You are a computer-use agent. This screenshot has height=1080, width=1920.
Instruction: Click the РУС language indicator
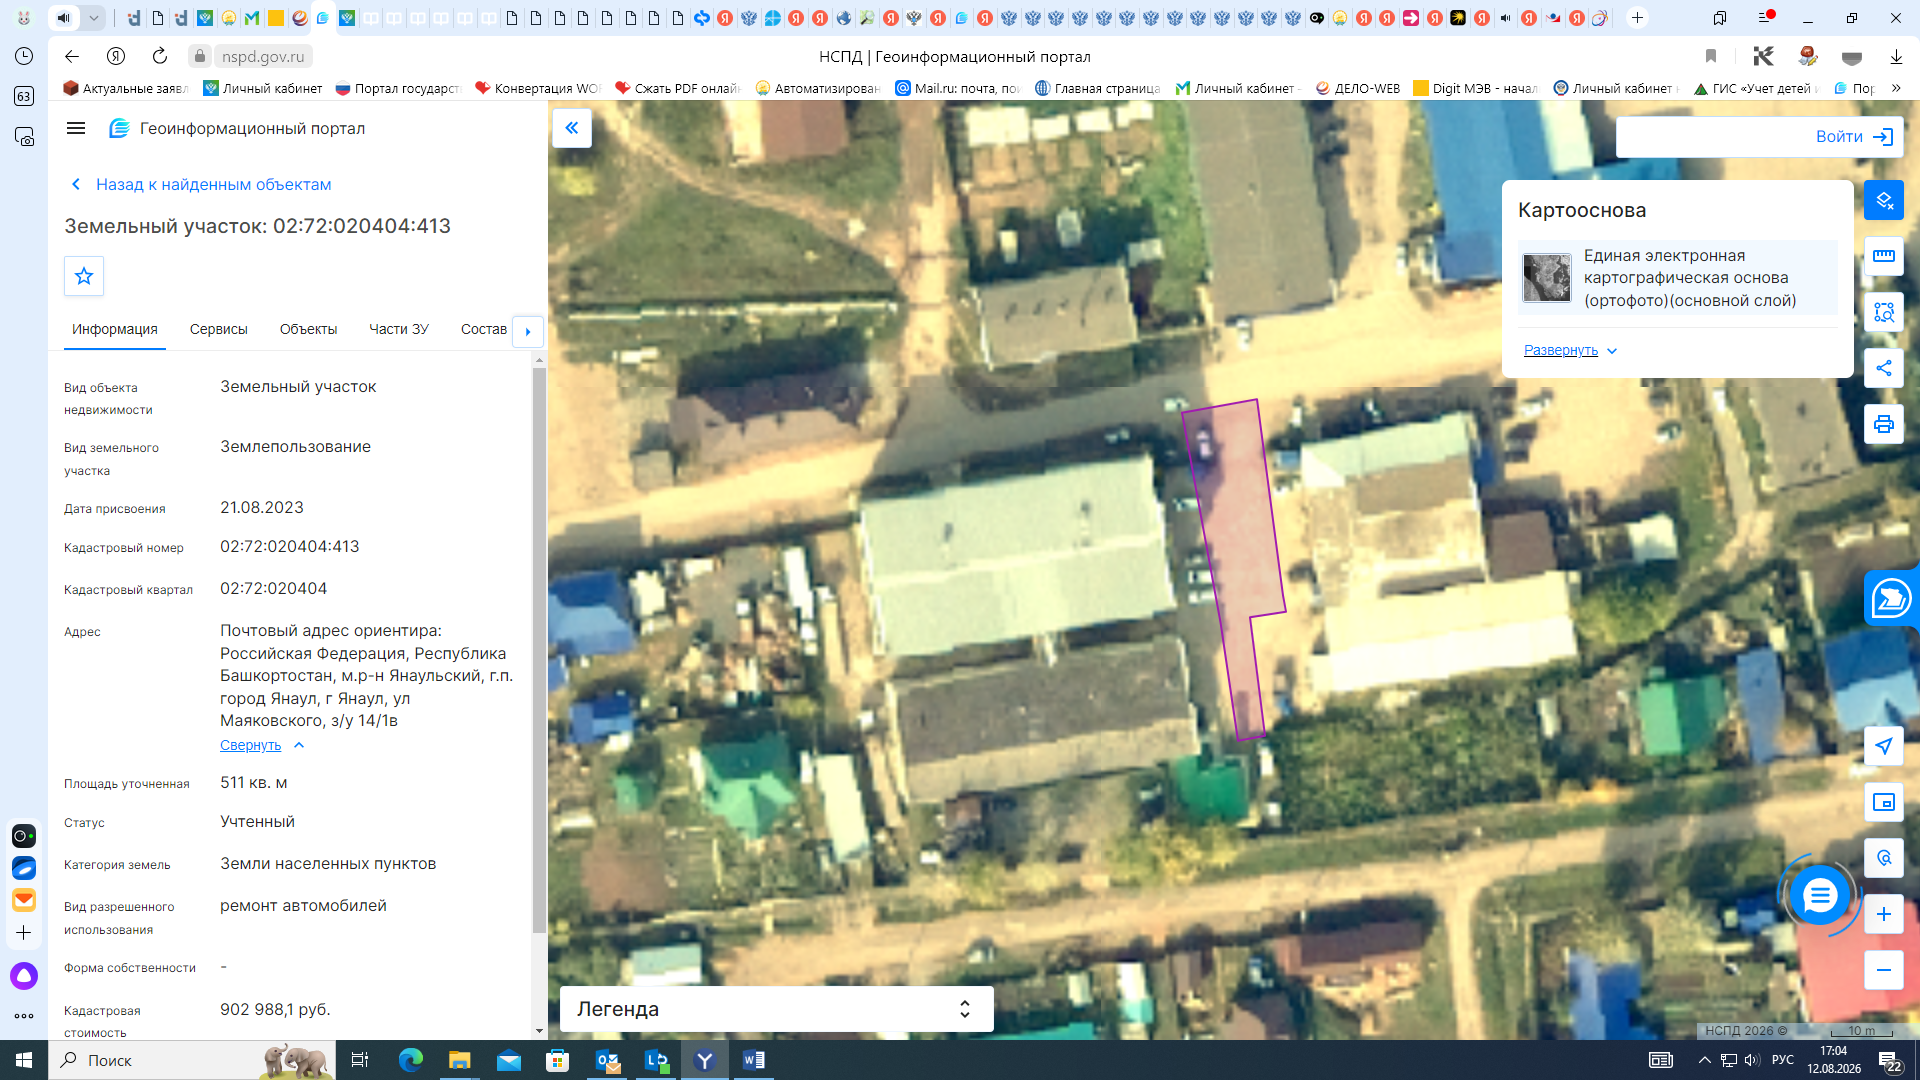[x=1782, y=1060]
